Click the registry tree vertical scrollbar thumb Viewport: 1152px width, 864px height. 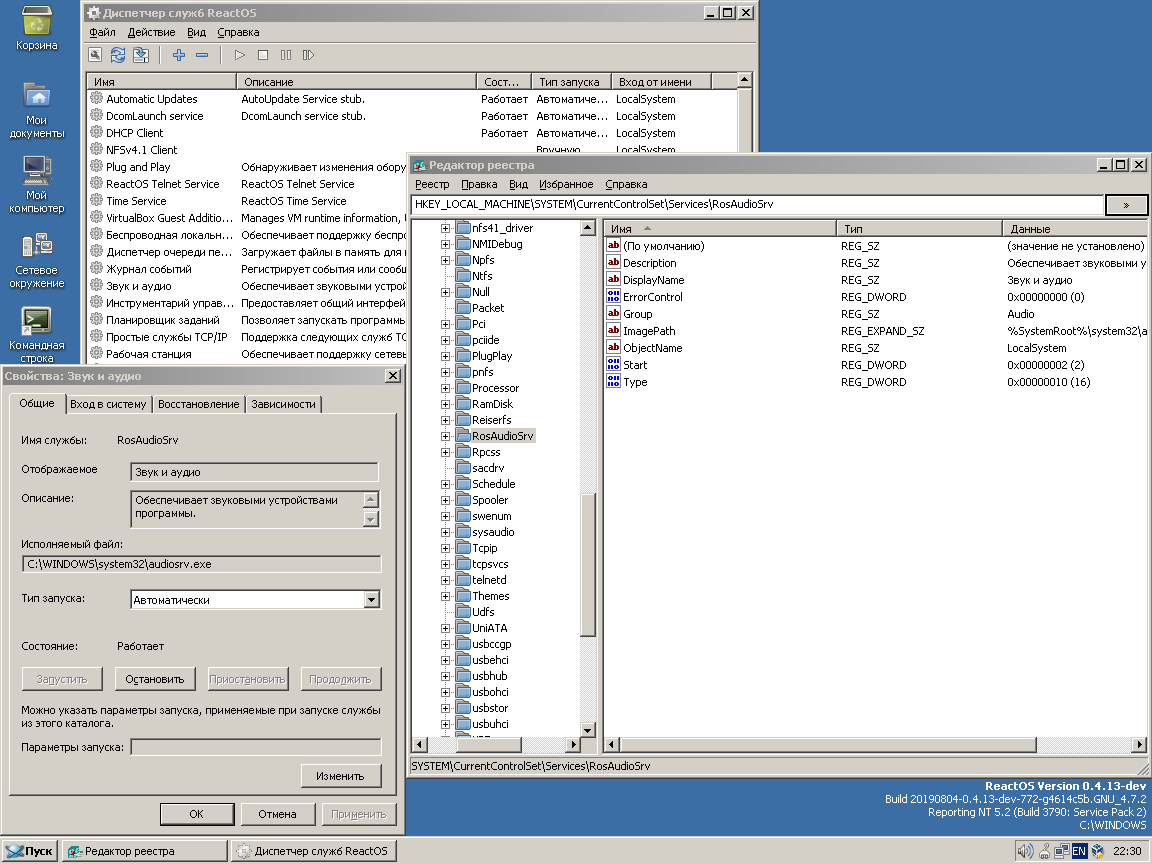(x=588, y=564)
